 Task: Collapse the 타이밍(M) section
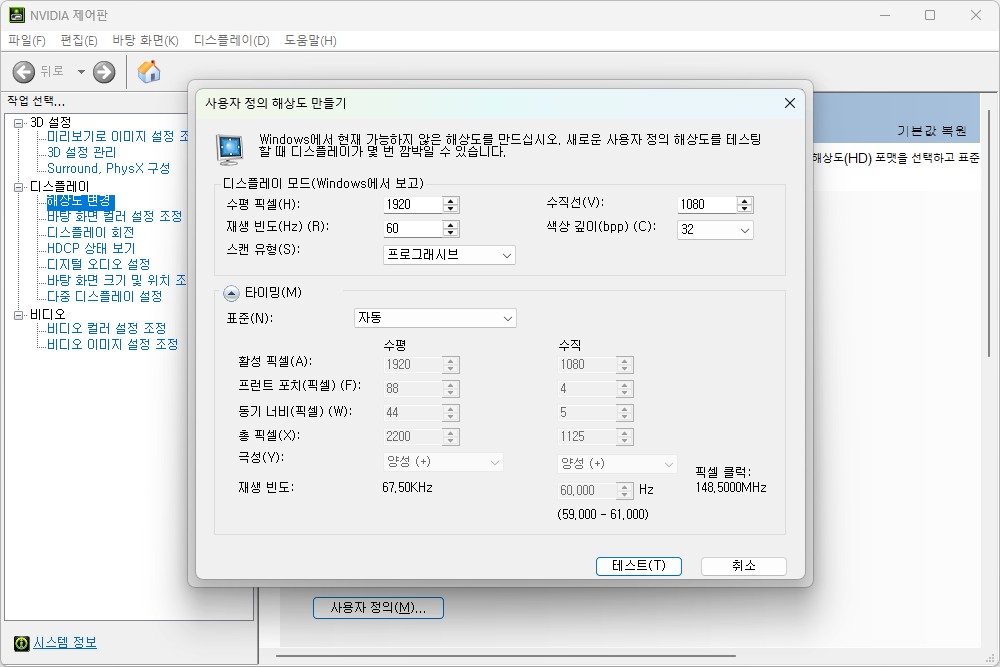point(231,293)
